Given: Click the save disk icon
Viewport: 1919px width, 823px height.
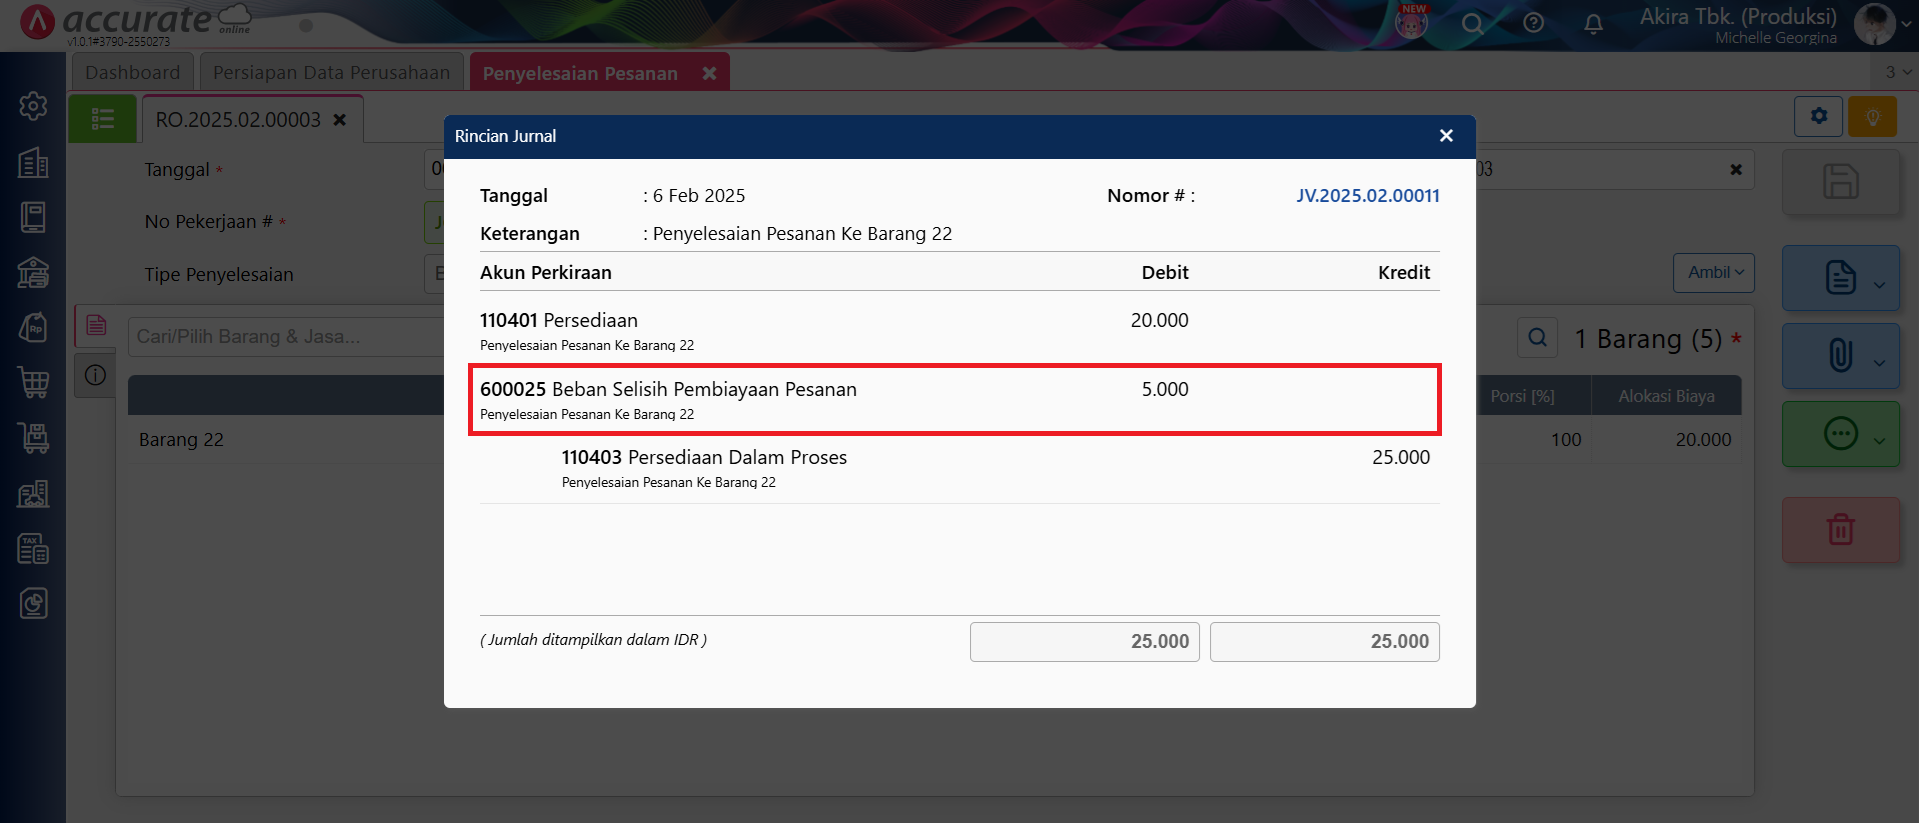Looking at the screenshot, I should tap(1840, 182).
